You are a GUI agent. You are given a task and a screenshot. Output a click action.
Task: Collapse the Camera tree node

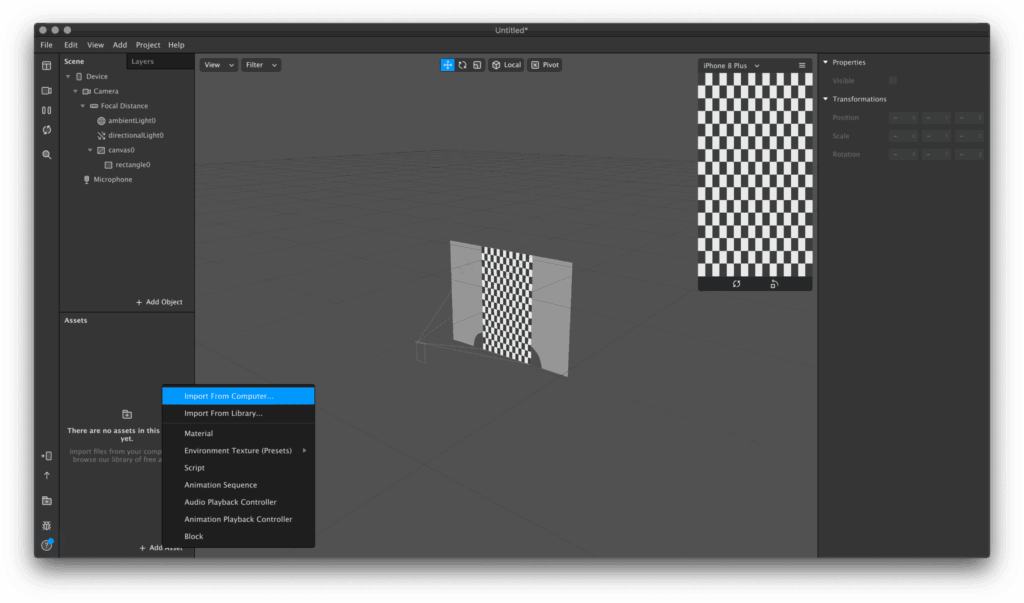75,91
